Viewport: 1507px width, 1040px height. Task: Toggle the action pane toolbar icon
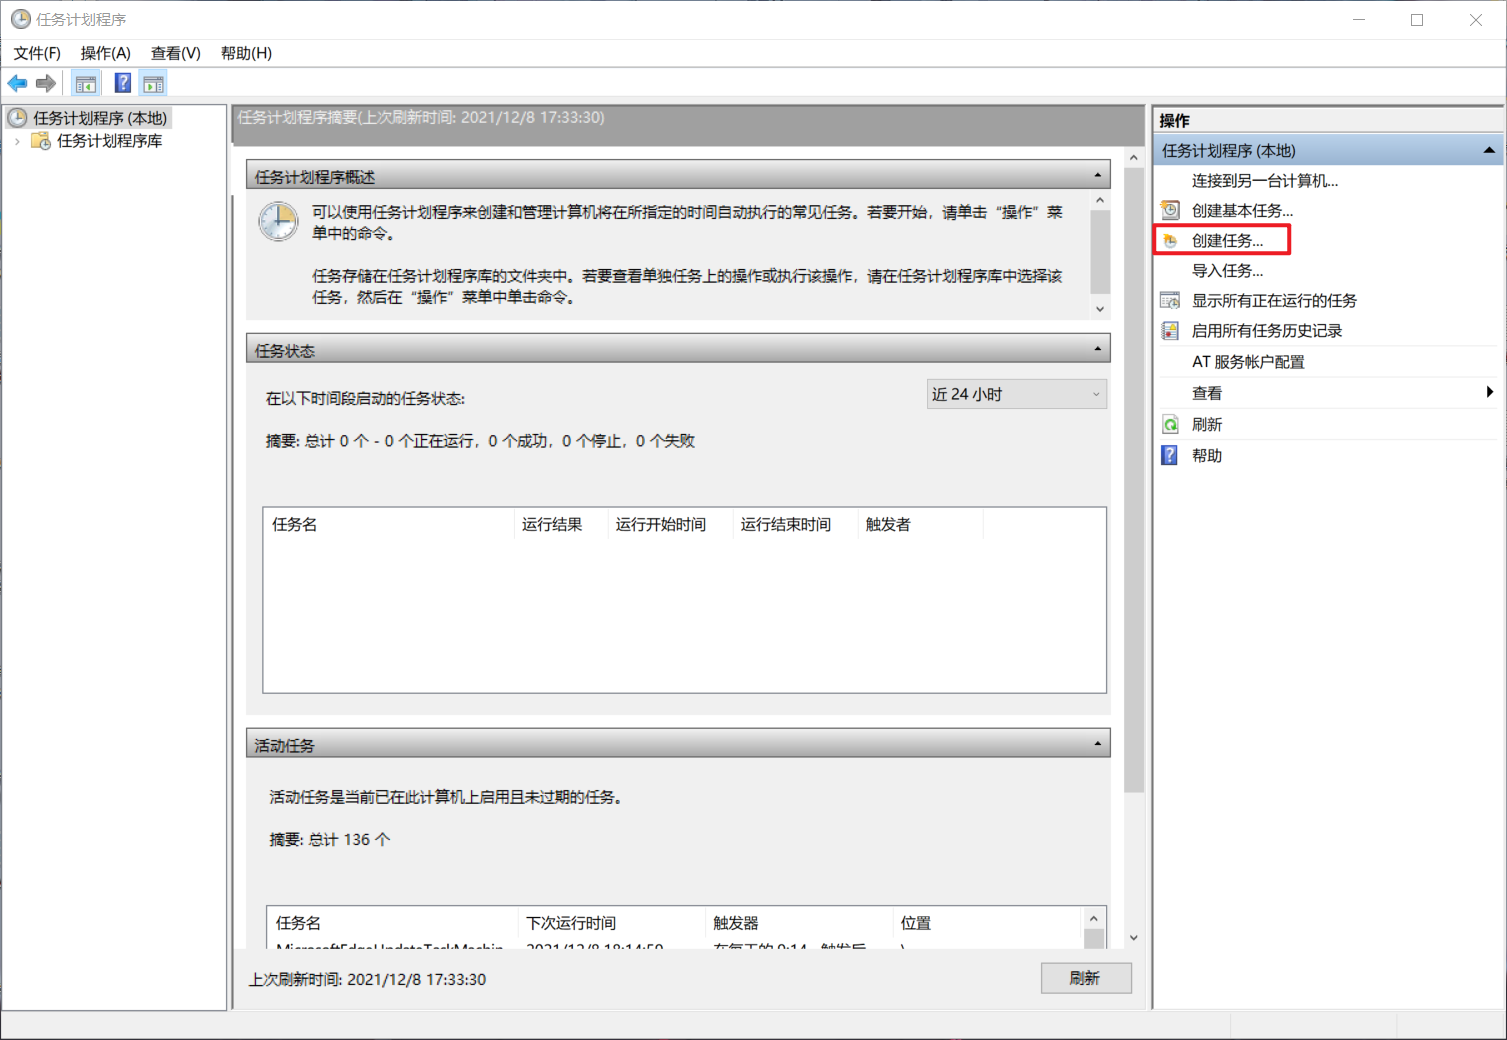coord(154,83)
